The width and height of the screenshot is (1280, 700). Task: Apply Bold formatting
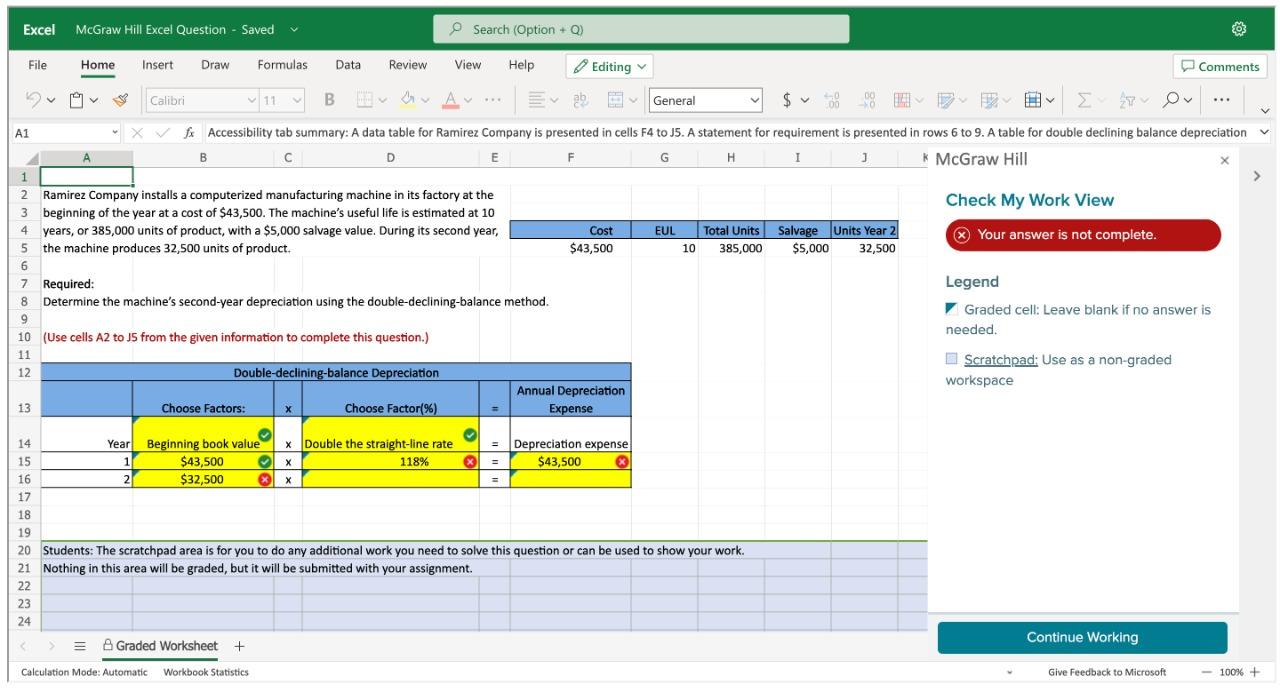[330, 101]
